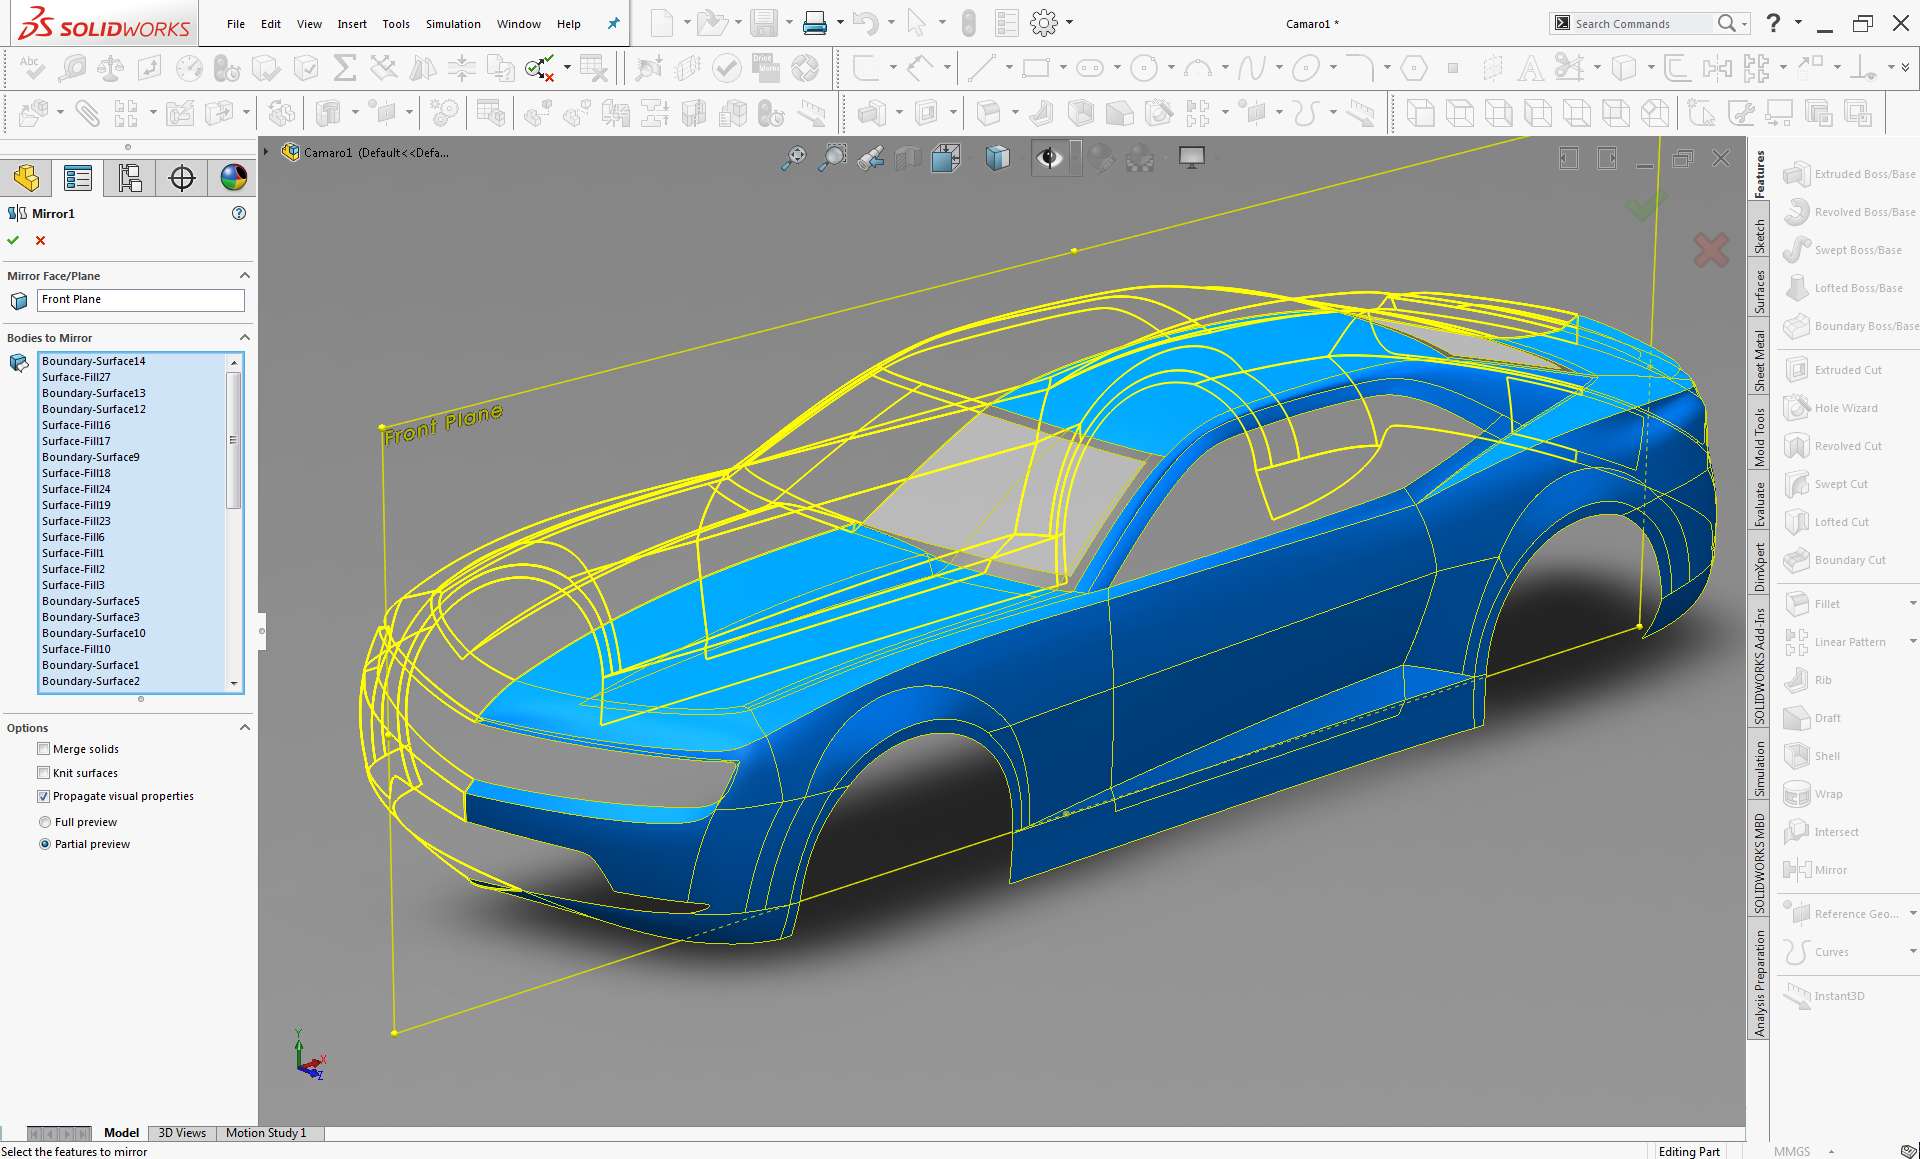Screen dimensions: 1922x1159
Task: Open the ConfigurationManager tab icon
Action: coord(130,178)
